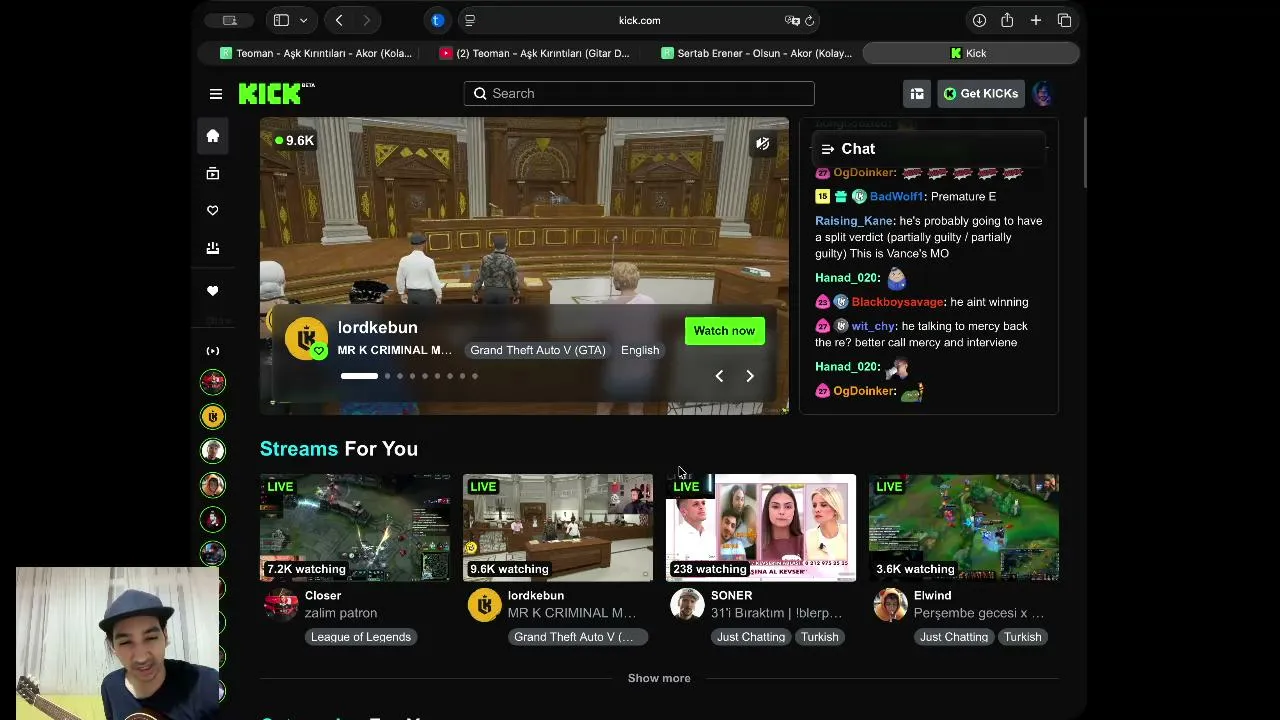Open Just Chatting tag under Elwind
Image resolution: width=1280 pixels, height=720 pixels.
[x=954, y=637]
